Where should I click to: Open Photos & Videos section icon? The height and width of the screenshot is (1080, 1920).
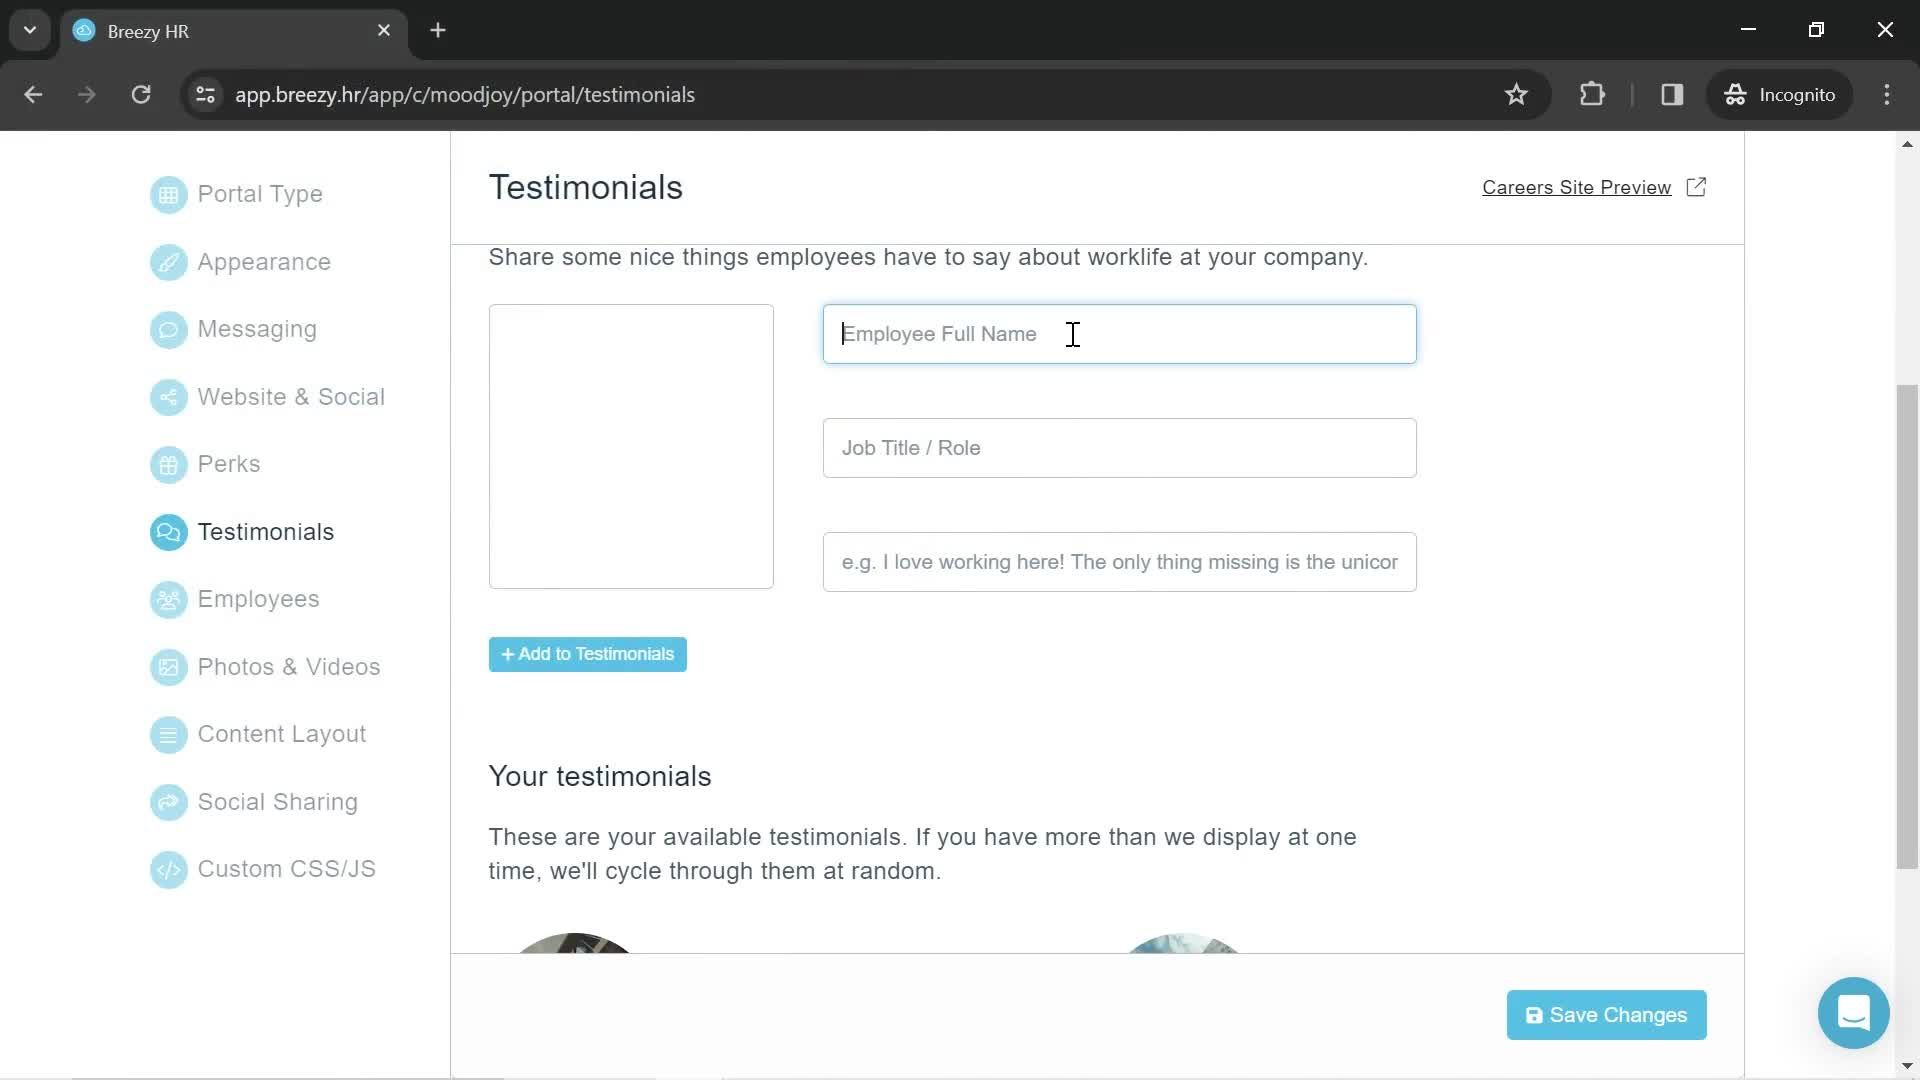pyautogui.click(x=167, y=666)
